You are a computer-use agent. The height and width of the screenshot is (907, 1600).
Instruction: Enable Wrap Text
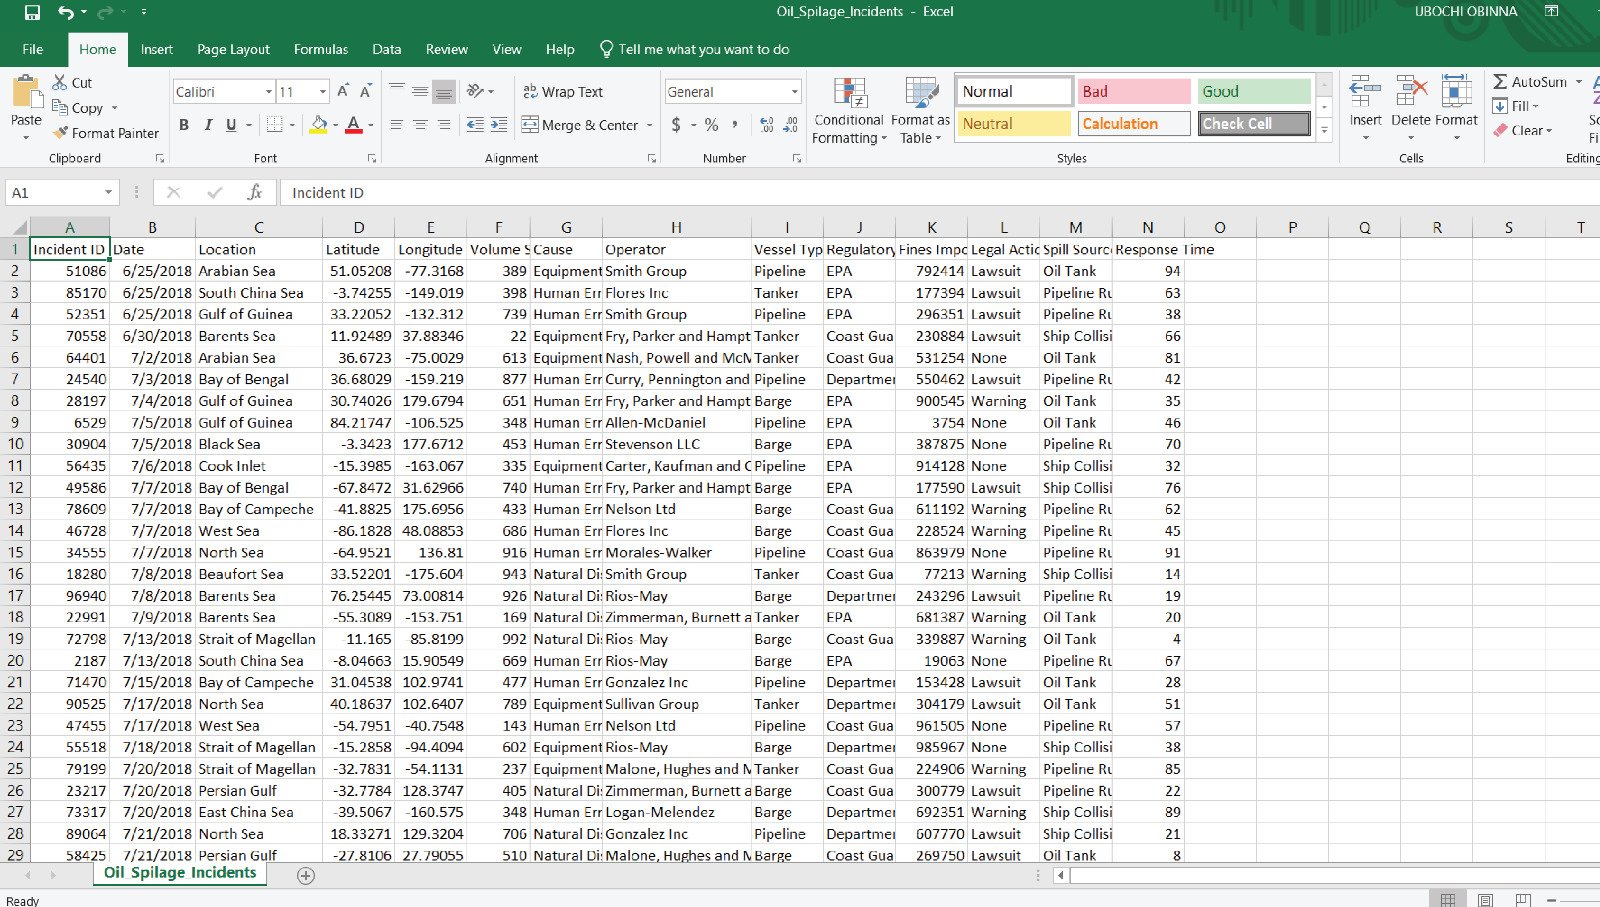tap(563, 92)
